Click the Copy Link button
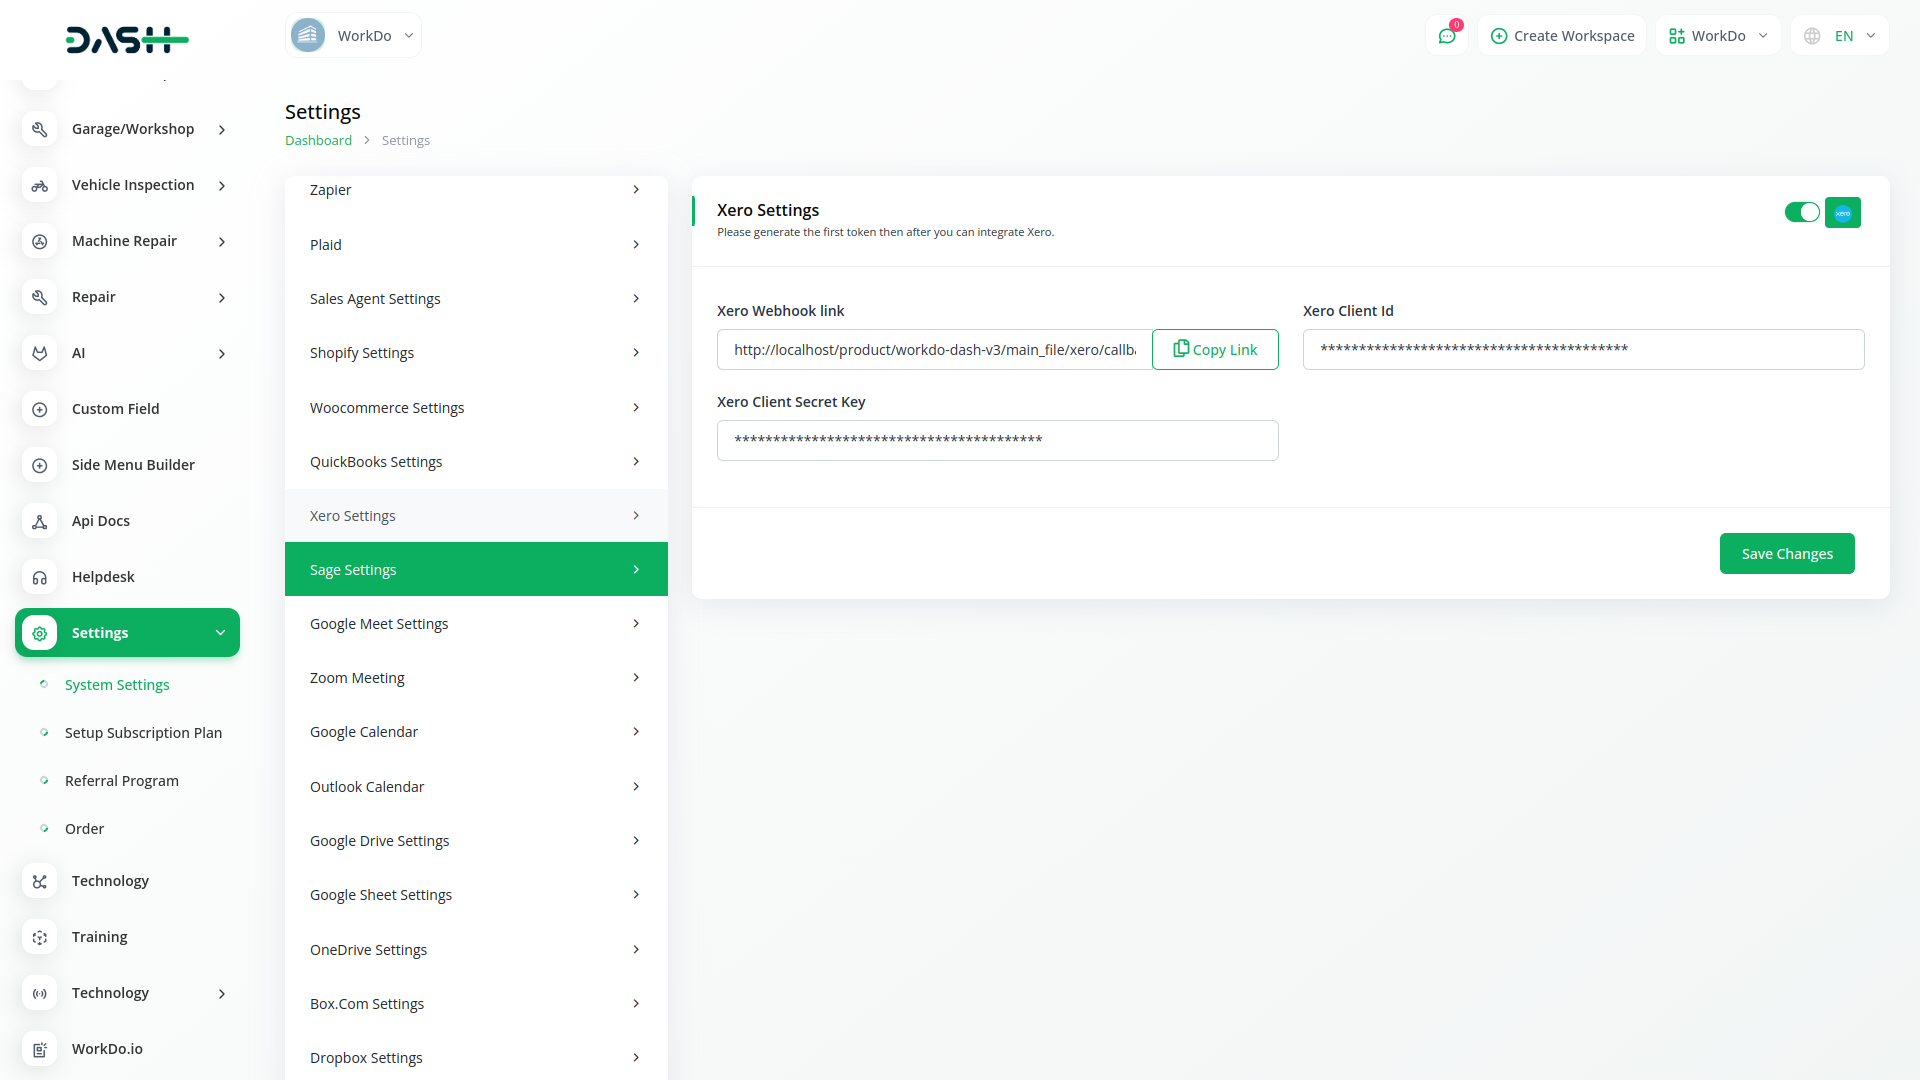The image size is (1920, 1080). tap(1214, 350)
